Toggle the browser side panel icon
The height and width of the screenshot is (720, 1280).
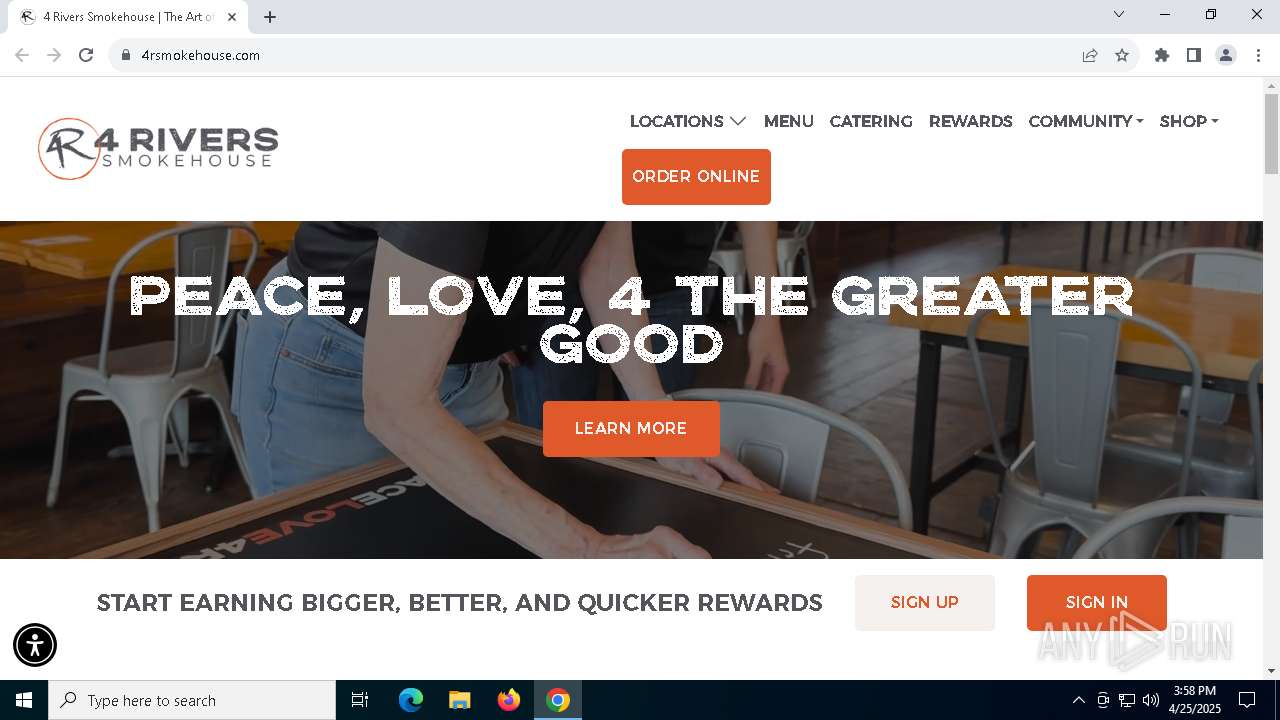coord(1194,55)
